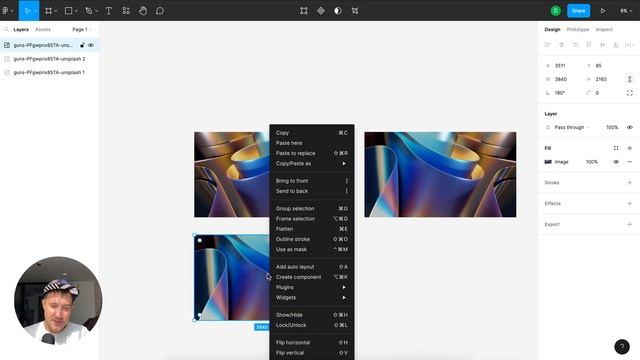Select layer guns-PFgwpnx8STA-unsplash 2

tap(49, 59)
